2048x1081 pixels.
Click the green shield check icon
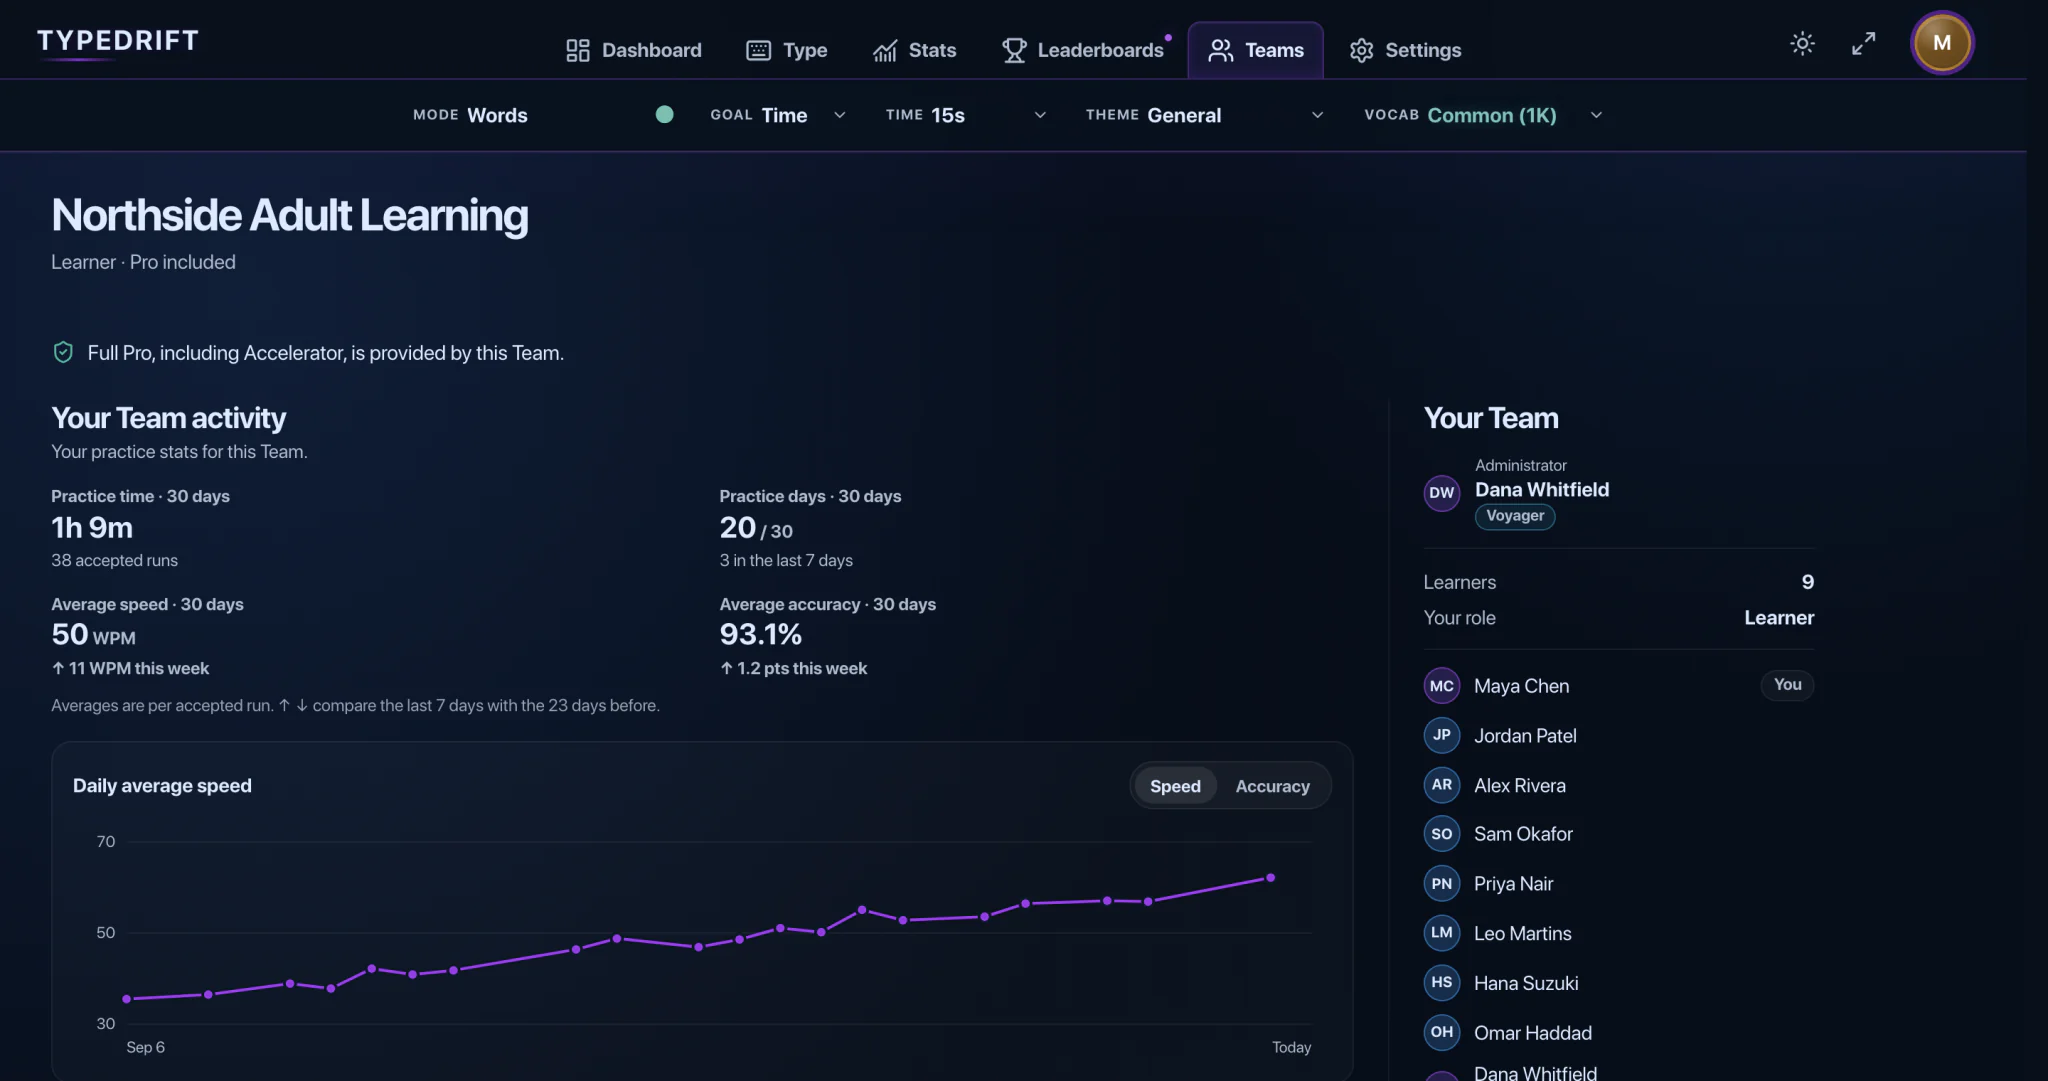(63, 352)
